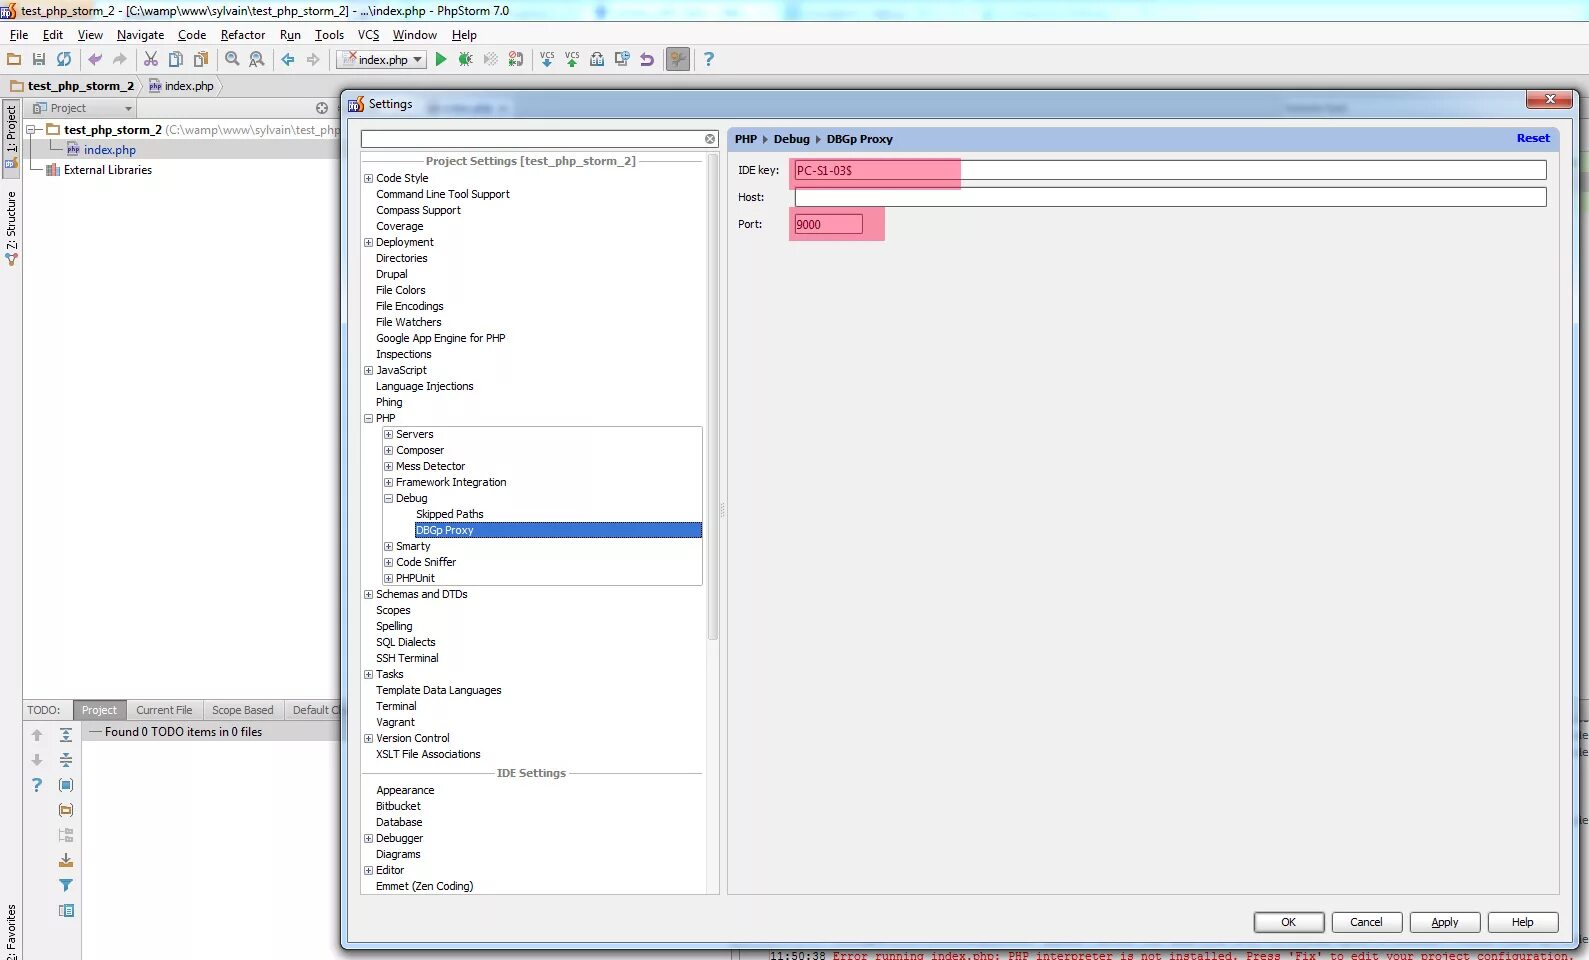Open the Tools menu
Image resolution: width=1589 pixels, height=960 pixels.
click(x=329, y=35)
